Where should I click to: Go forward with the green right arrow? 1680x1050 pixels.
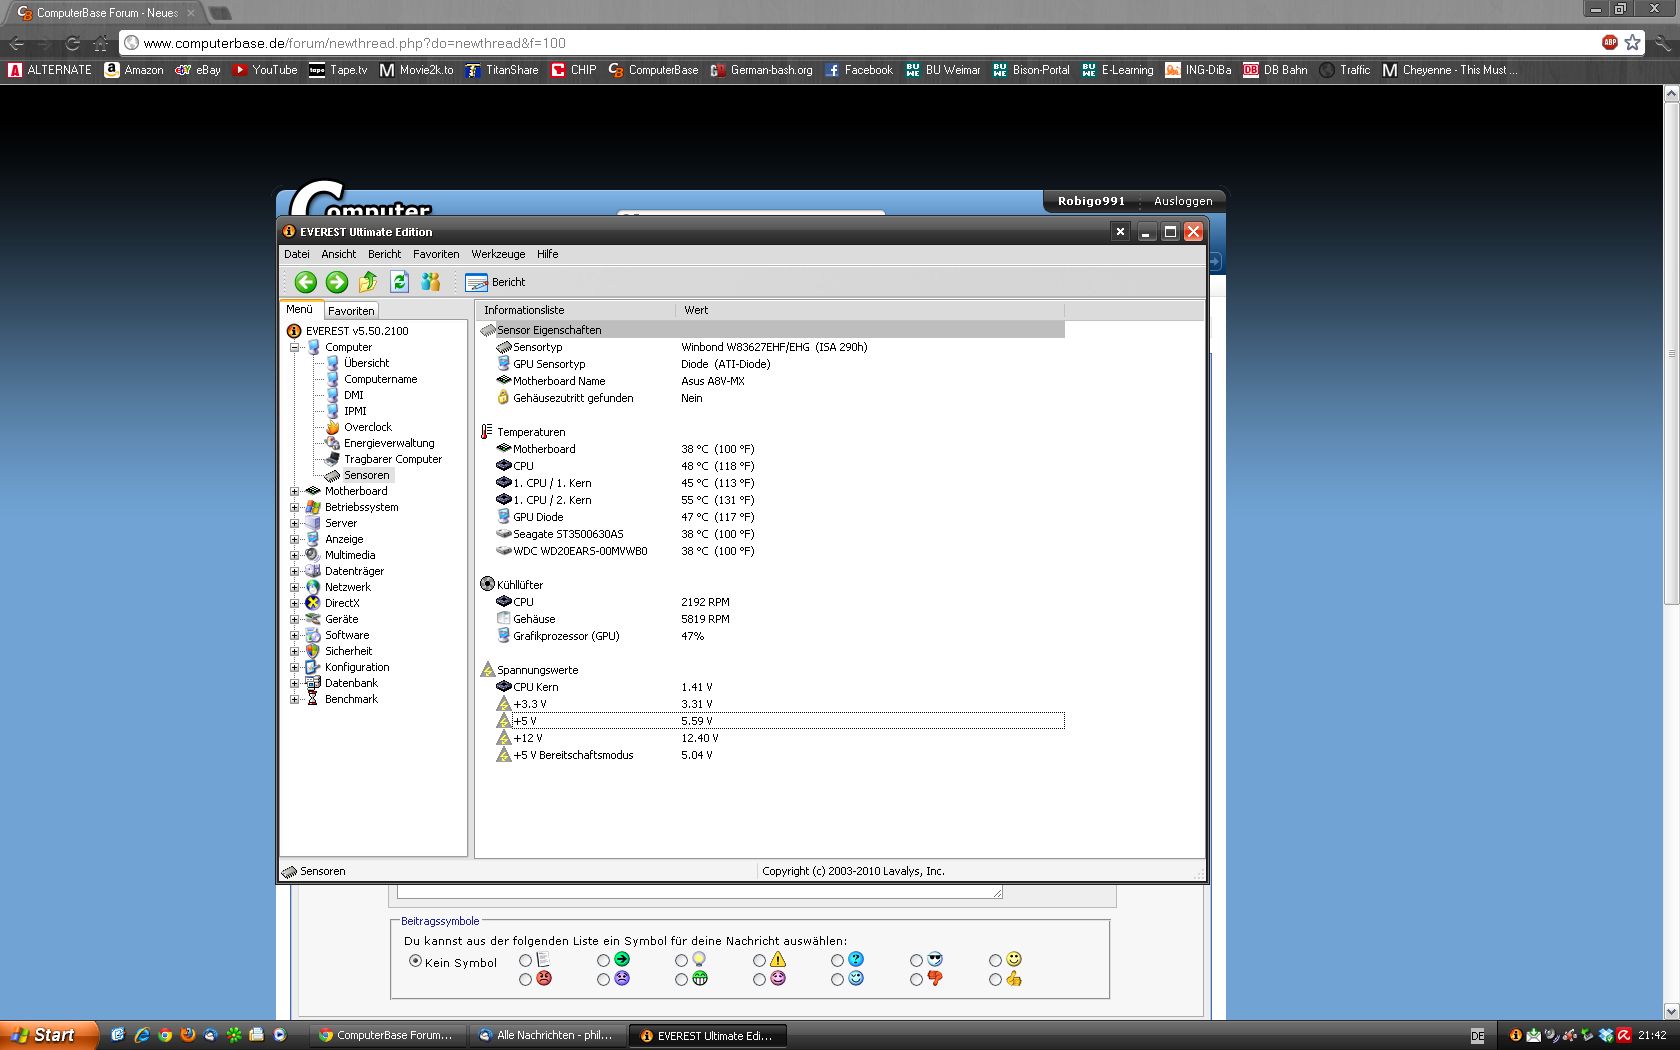337,282
